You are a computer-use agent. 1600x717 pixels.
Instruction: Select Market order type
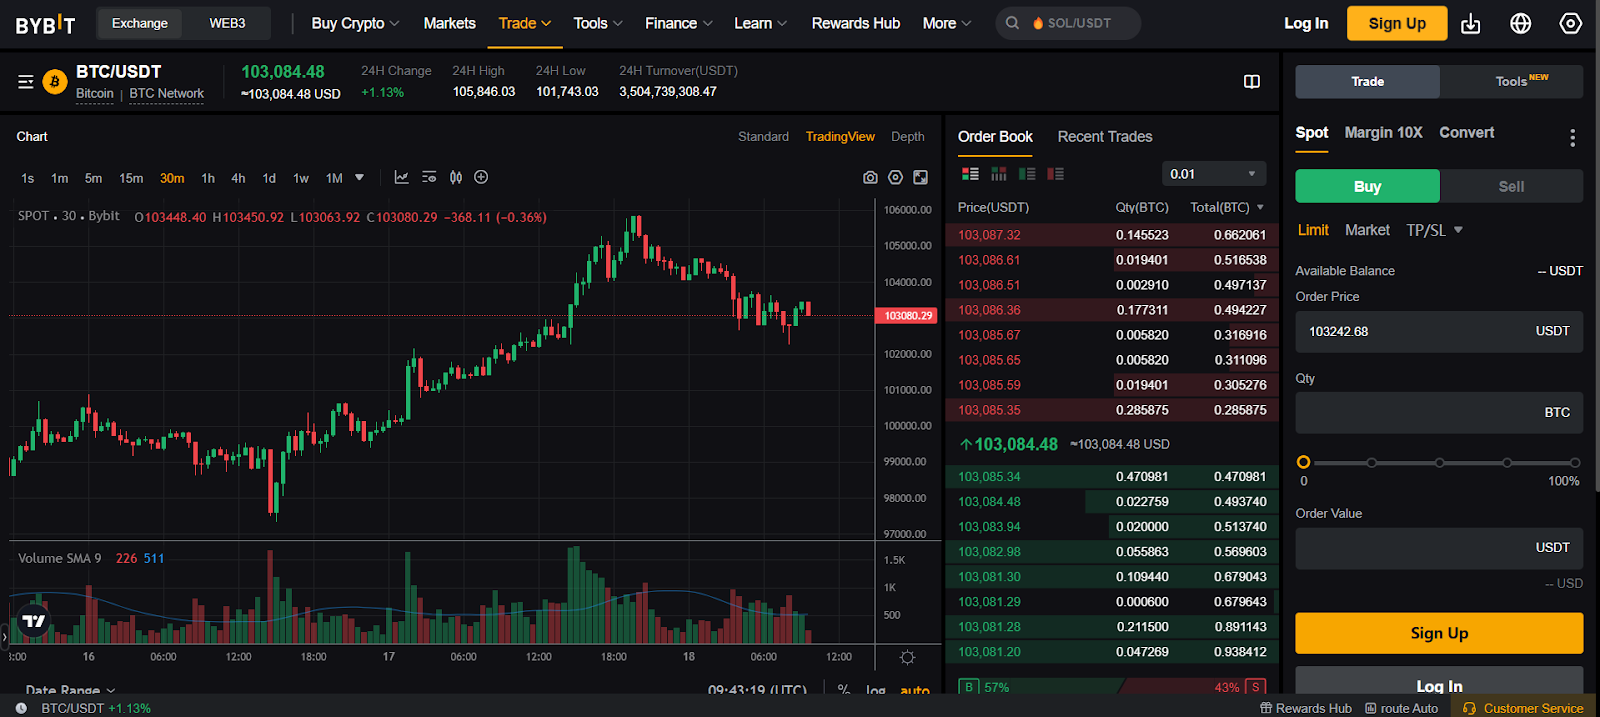1367,230
